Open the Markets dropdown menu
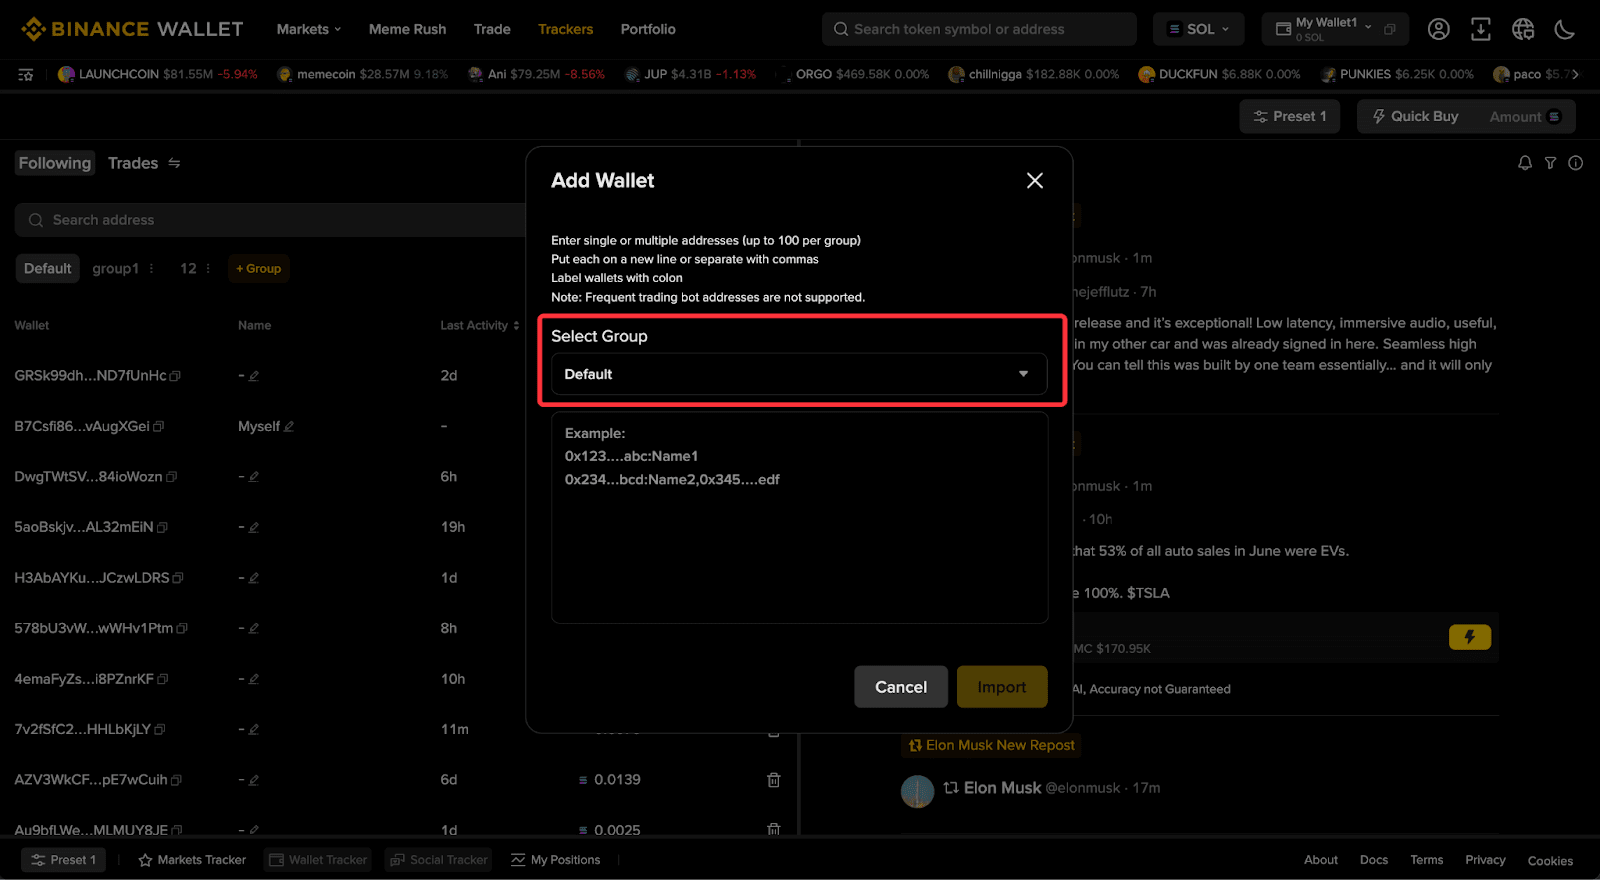This screenshot has height=880, width=1600. click(309, 29)
